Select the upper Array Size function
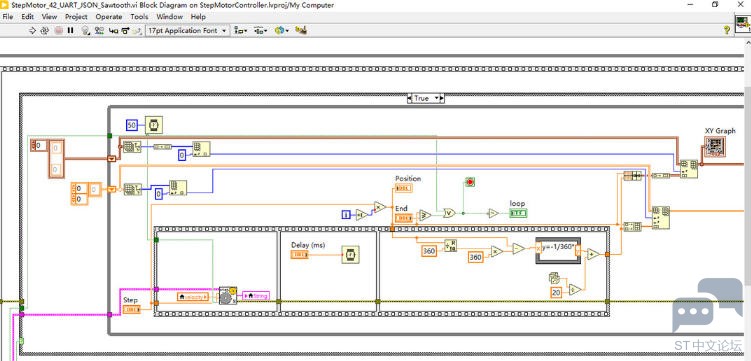The width and height of the screenshot is (751, 361). pyautogui.click(x=131, y=147)
